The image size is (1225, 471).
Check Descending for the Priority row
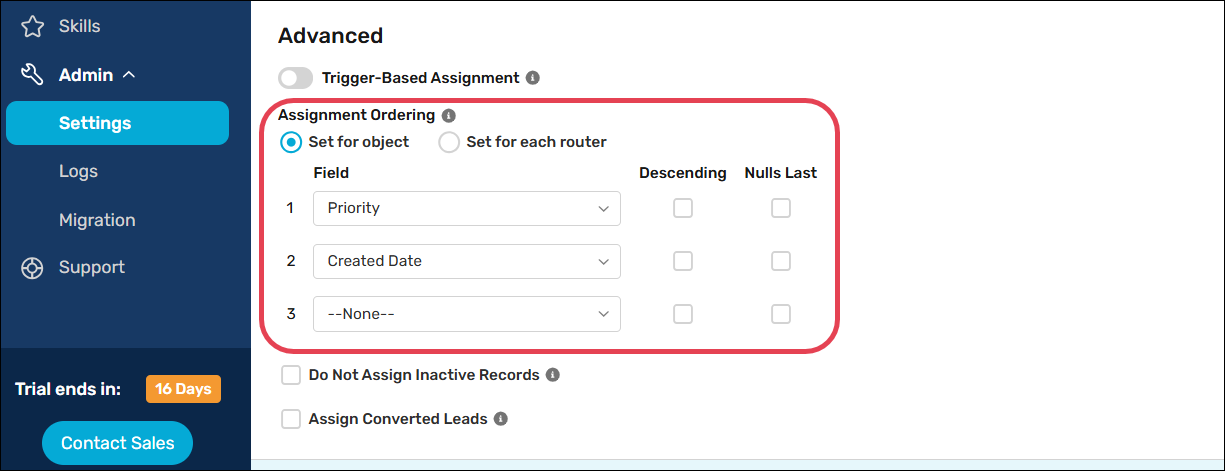click(x=683, y=209)
